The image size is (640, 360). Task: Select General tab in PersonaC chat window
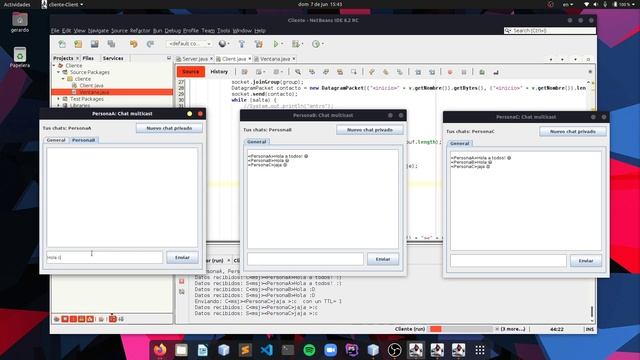pos(460,143)
